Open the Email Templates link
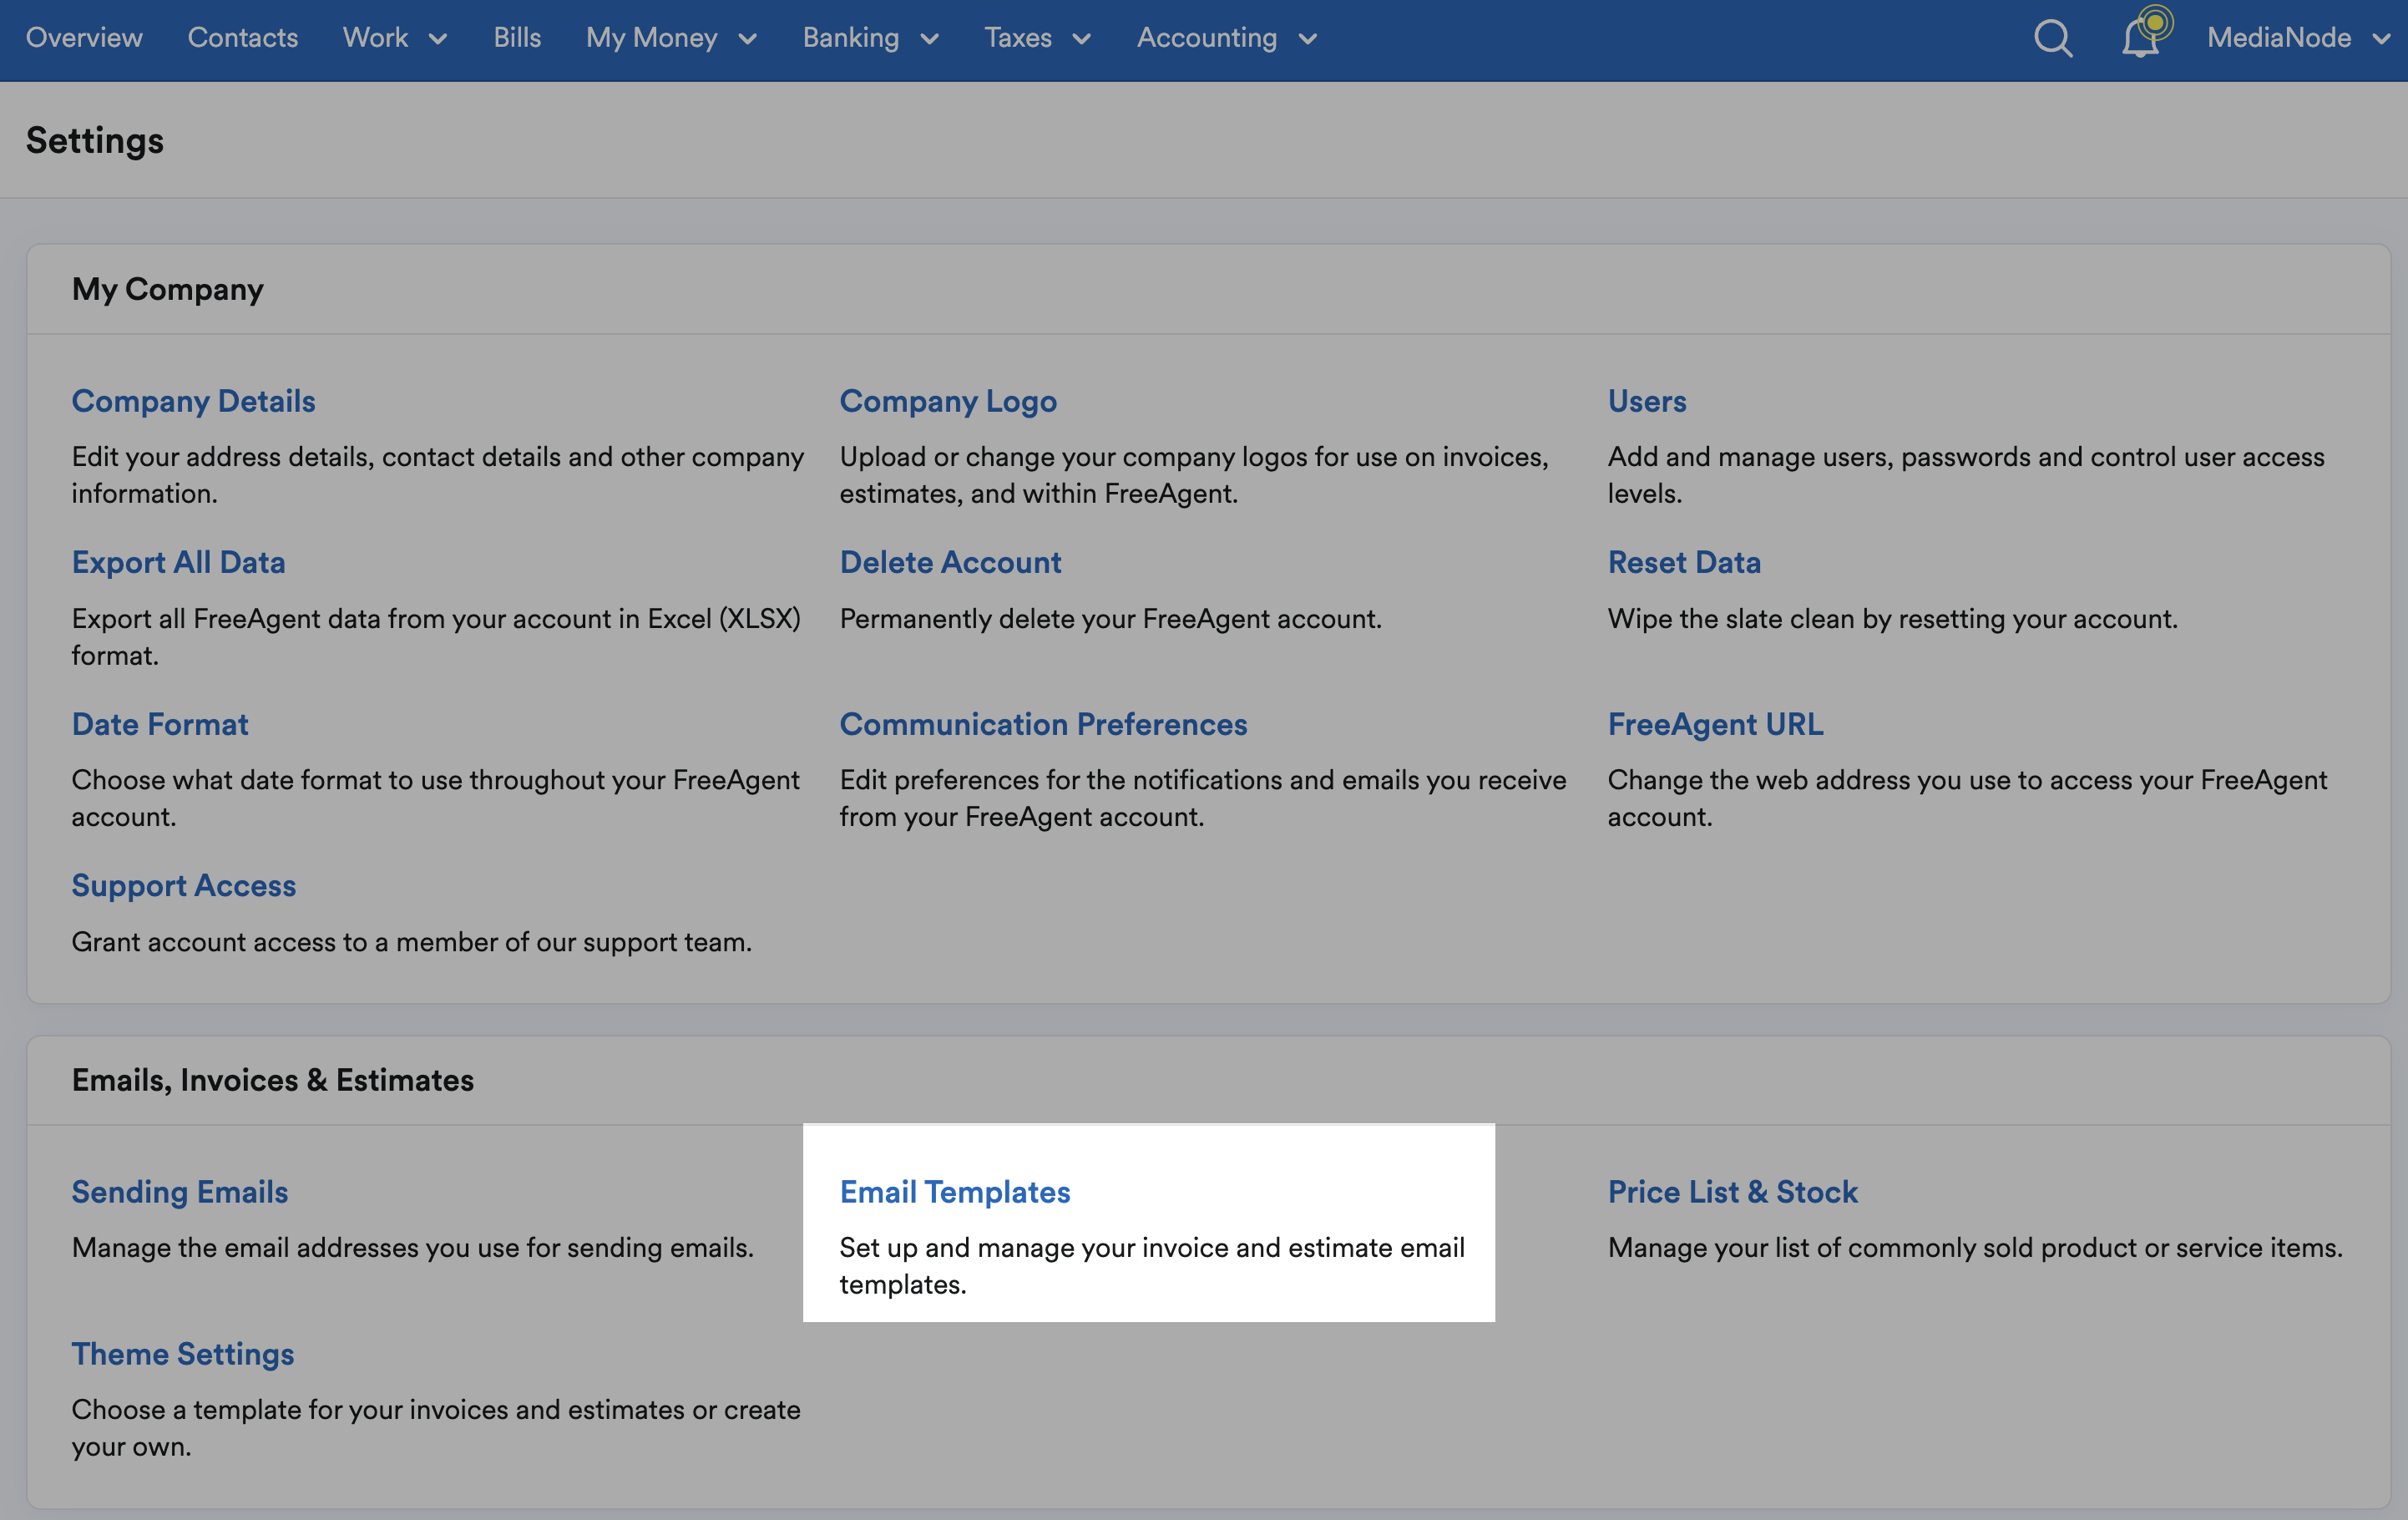Screen dimensions: 2408x1520 point(955,1192)
